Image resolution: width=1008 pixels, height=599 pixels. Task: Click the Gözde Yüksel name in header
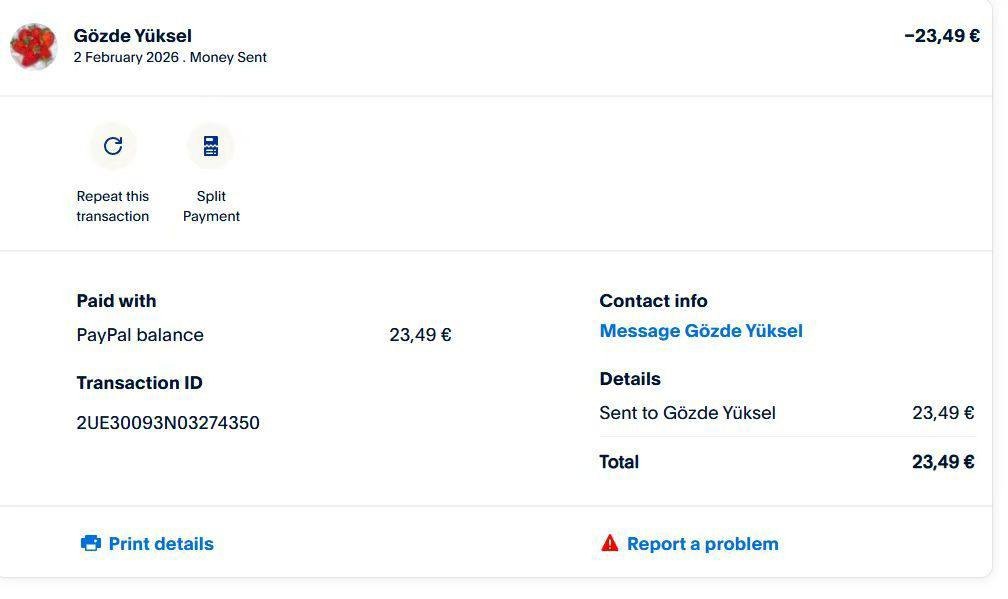pos(132,36)
